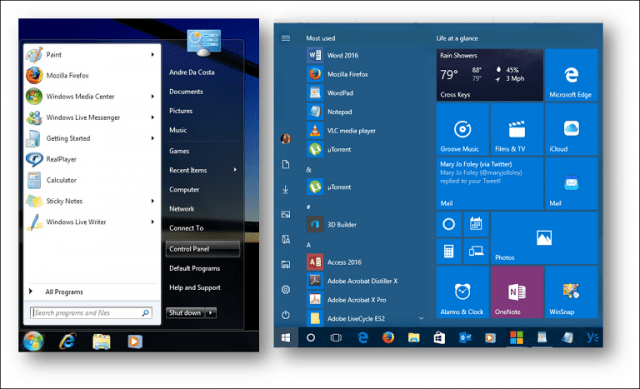Expand Recent Items submenu arrow

click(235, 170)
